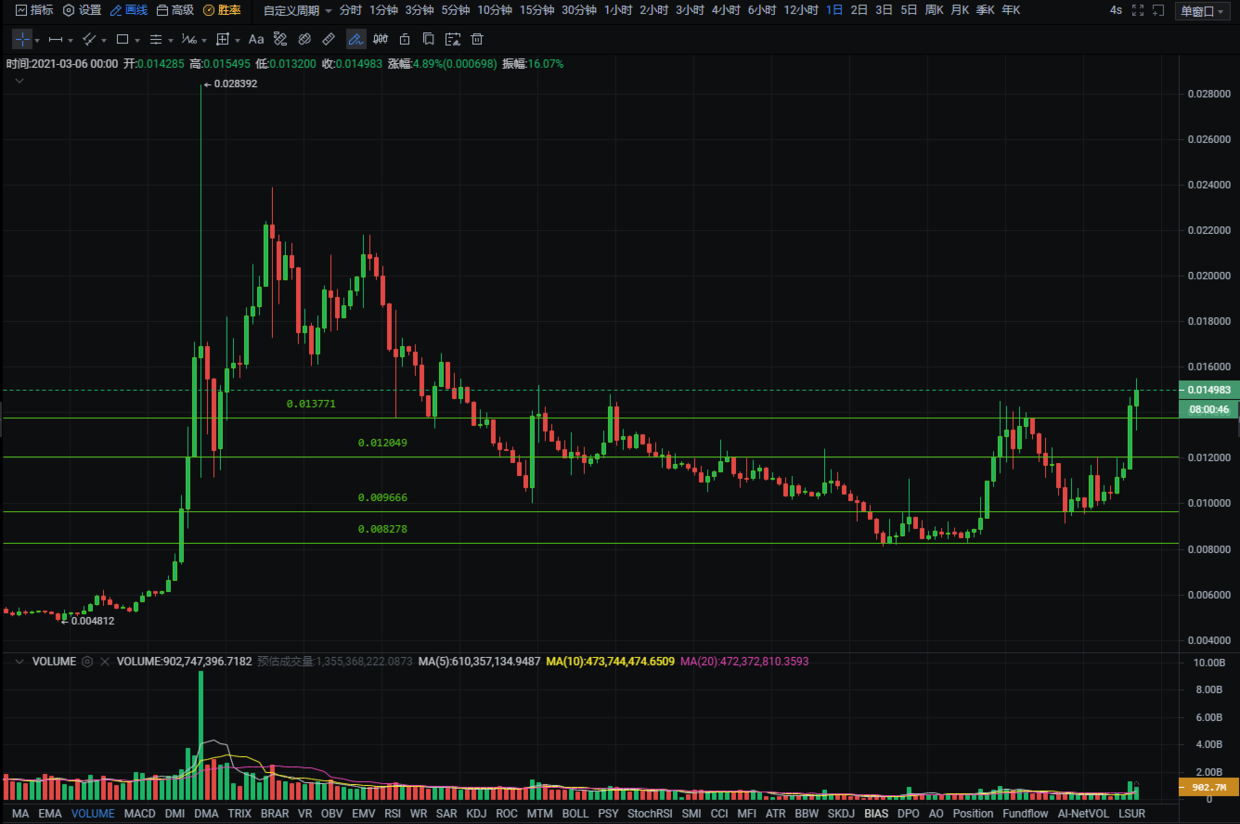The height and width of the screenshot is (824, 1240).
Task: Toggle the RSI indicator
Action: click(x=393, y=814)
